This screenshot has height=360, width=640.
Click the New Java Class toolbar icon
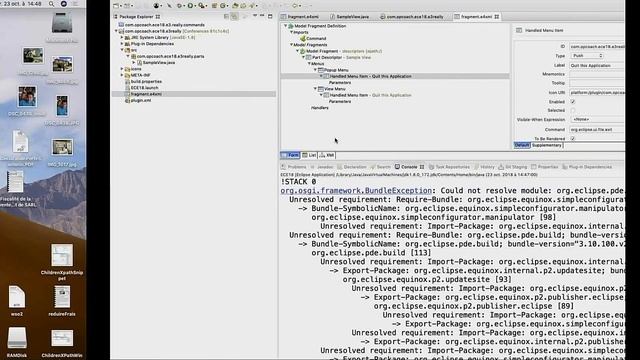[223, 6]
